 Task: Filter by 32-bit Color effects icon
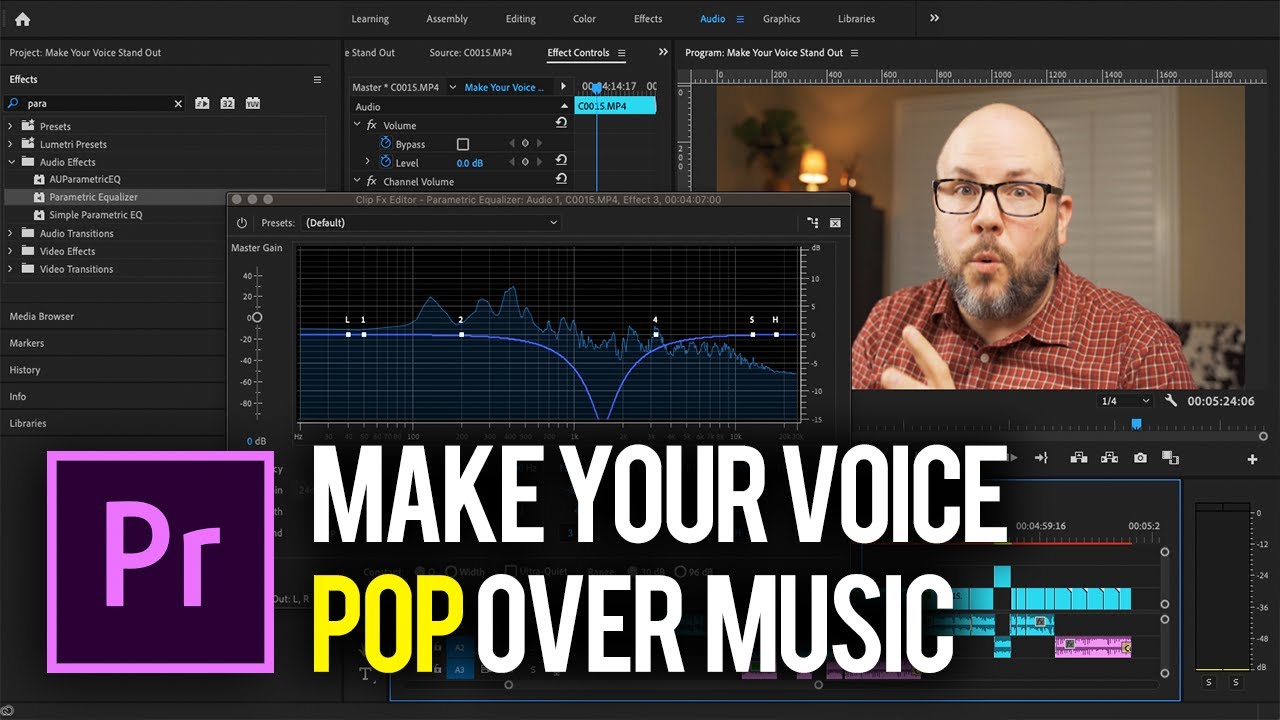click(227, 103)
